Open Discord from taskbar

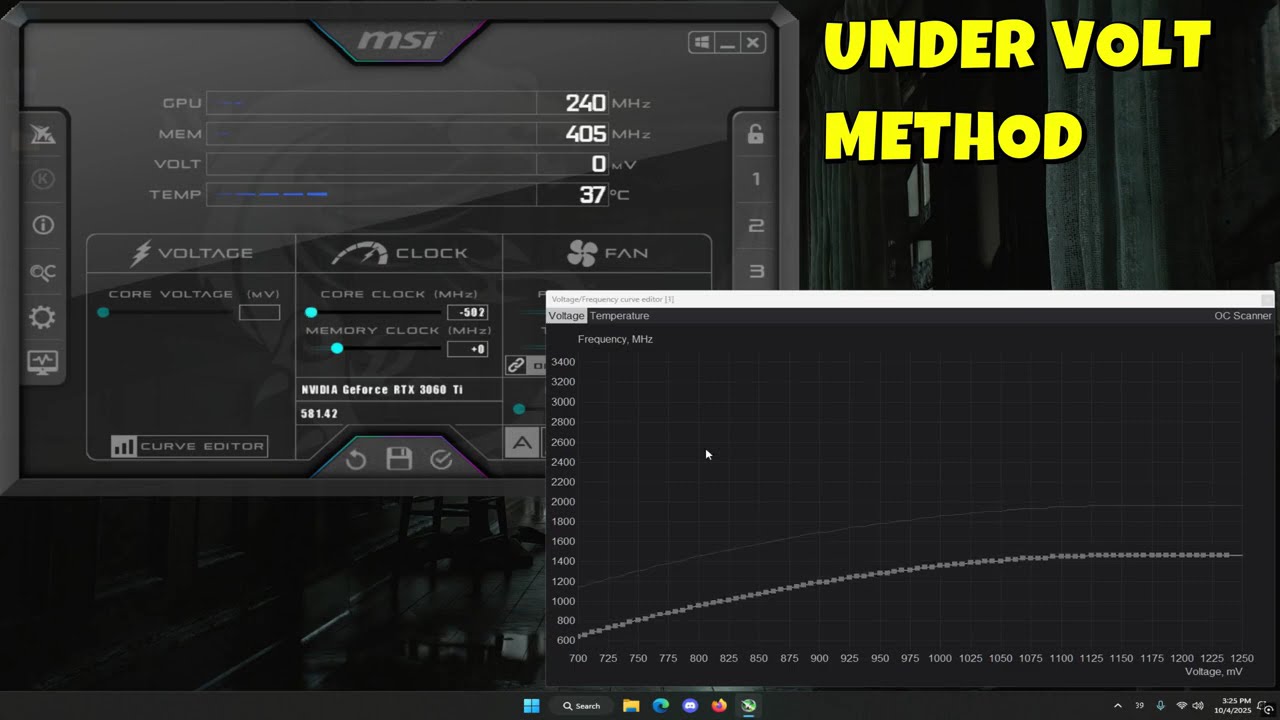pyautogui.click(x=689, y=706)
